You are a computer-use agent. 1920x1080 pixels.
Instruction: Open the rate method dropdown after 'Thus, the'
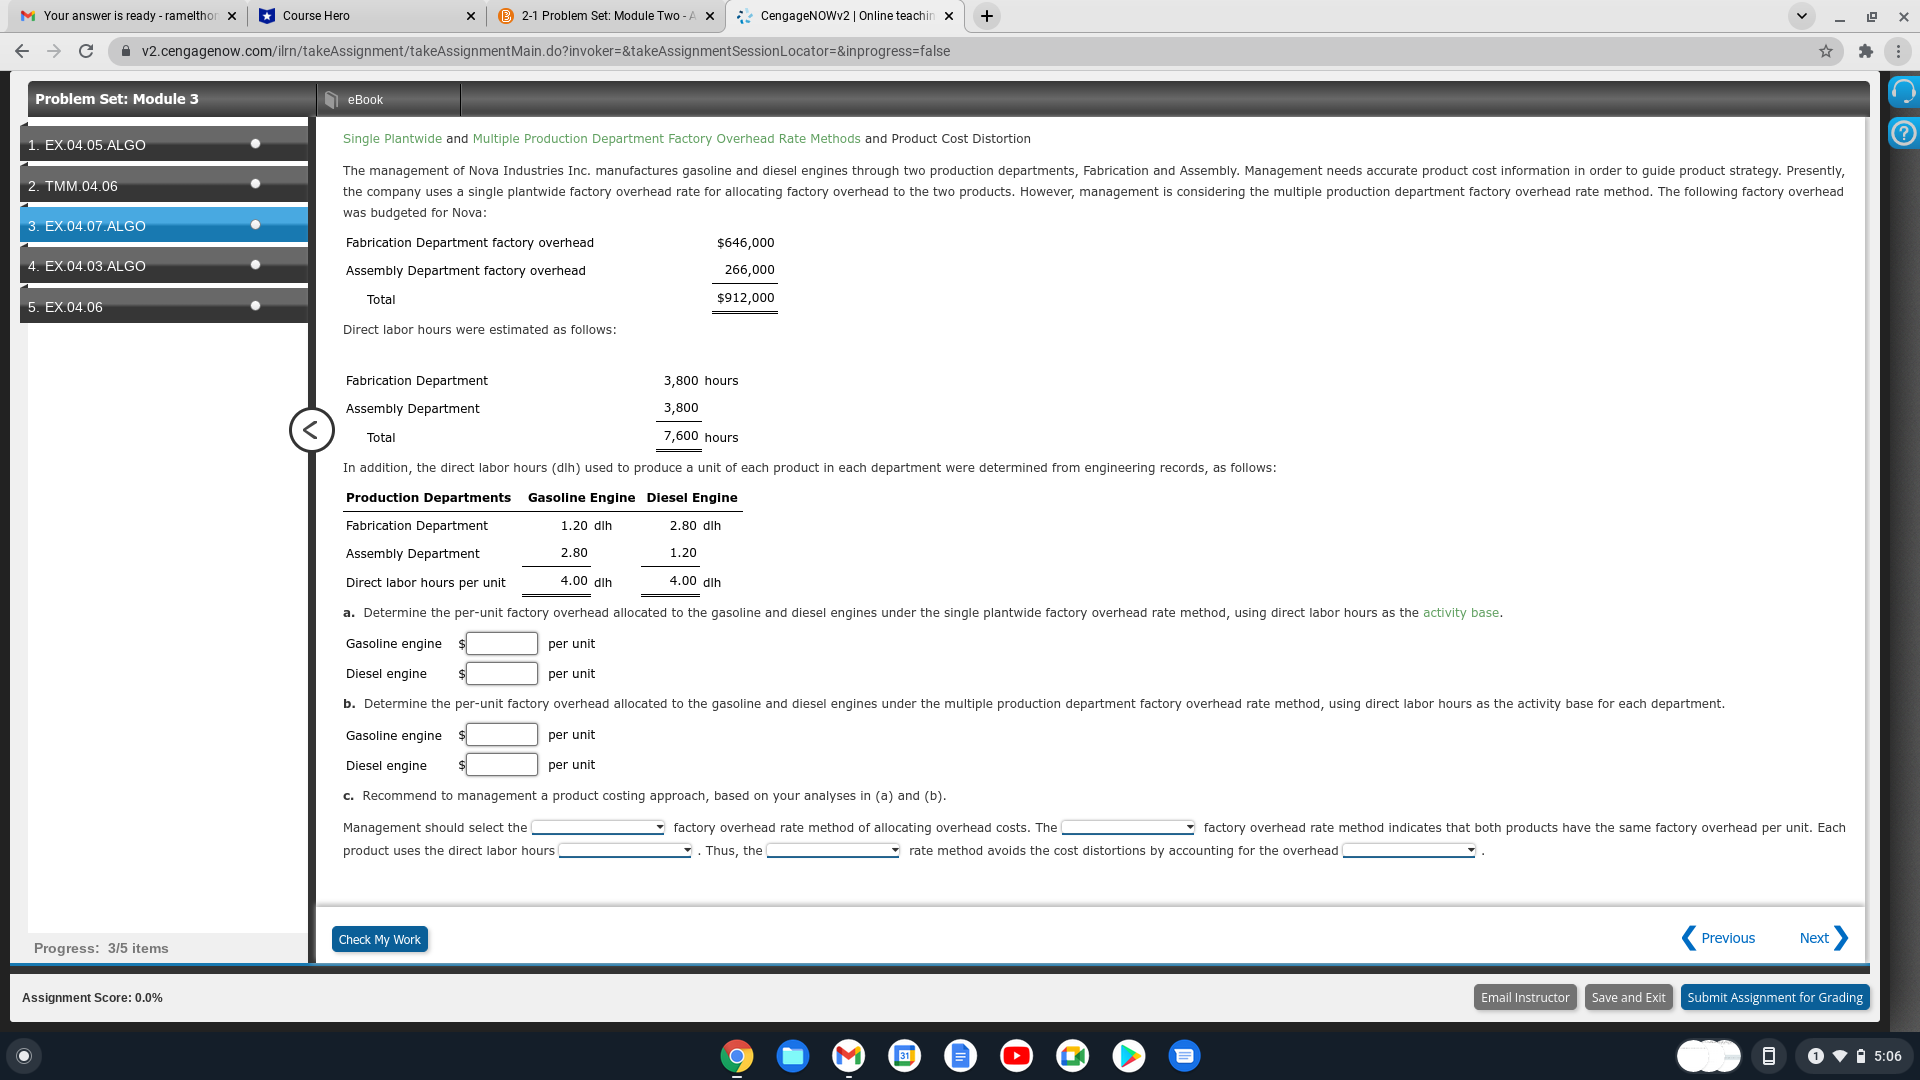pos(832,850)
